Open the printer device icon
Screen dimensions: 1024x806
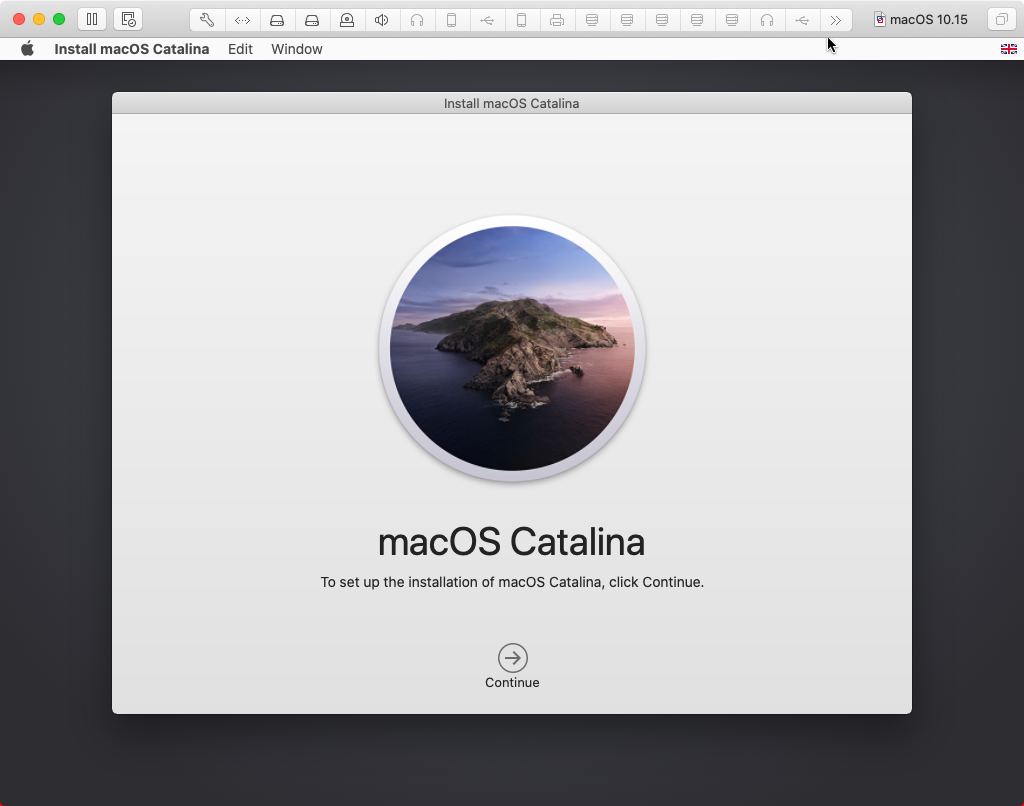[557, 19]
